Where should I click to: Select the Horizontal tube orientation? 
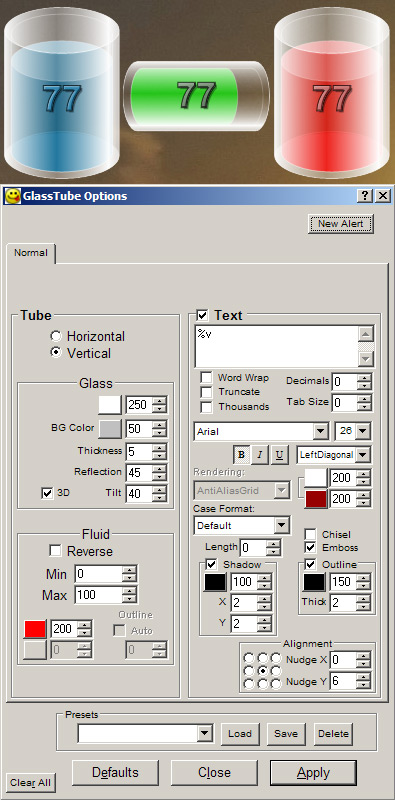click(x=57, y=336)
